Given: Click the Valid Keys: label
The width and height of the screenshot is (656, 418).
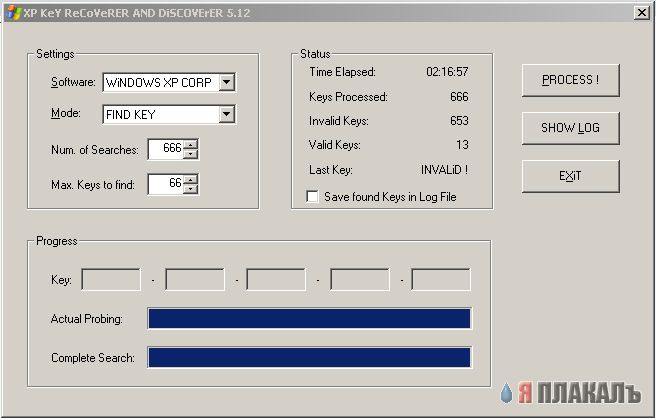Looking at the screenshot, I should click(x=334, y=145).
